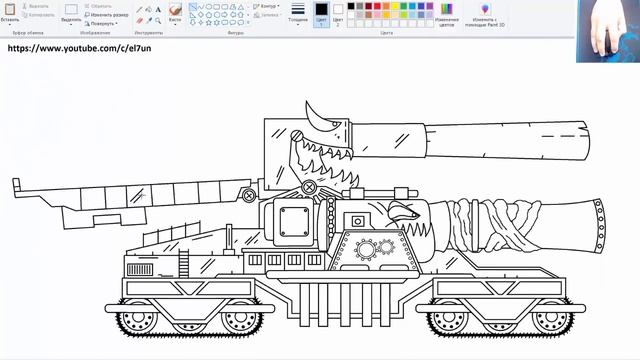Activate Color 2 (Цвет 2) selector
640x360 pixels.
tap(338, 15)
